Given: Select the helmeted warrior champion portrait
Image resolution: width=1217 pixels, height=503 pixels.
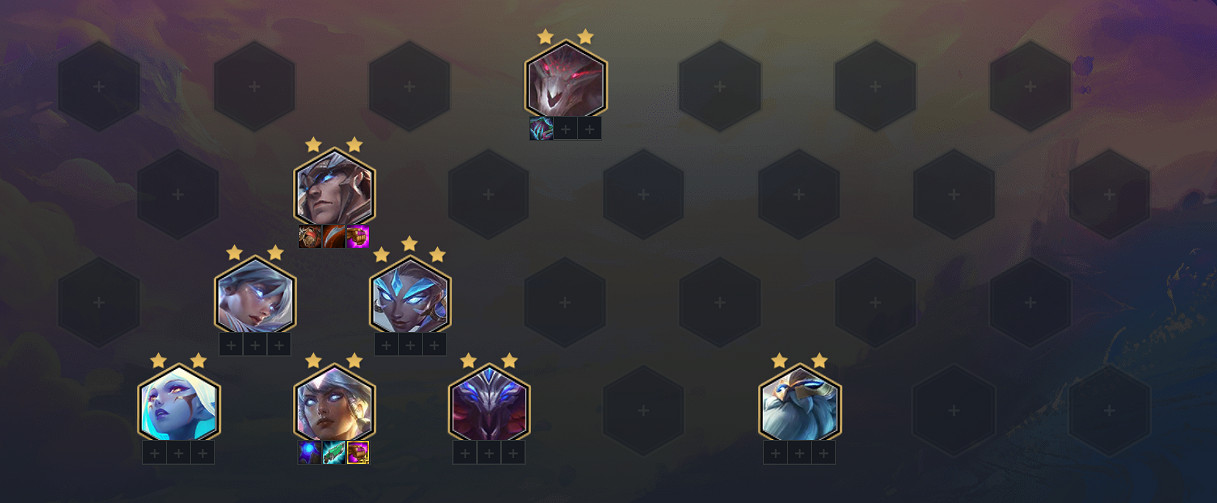Looking at the screenshot, I should click(x=334, y=188).
